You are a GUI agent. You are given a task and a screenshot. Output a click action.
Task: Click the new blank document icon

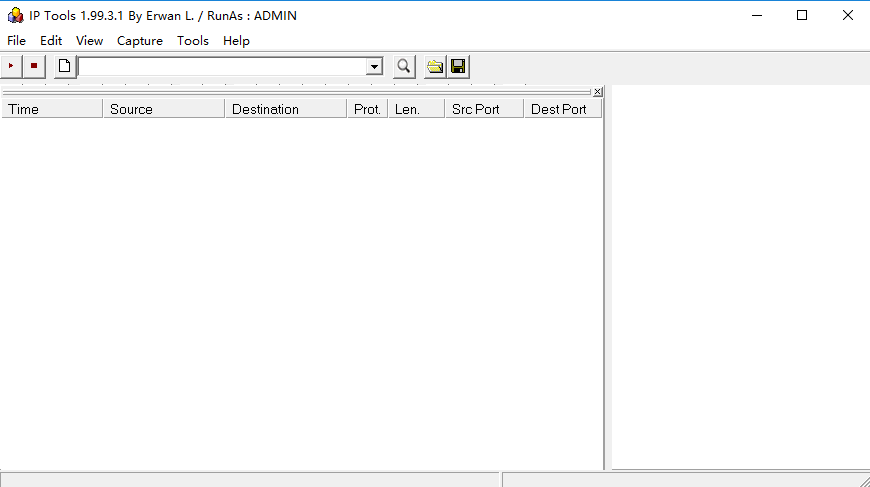click(65, 67)
